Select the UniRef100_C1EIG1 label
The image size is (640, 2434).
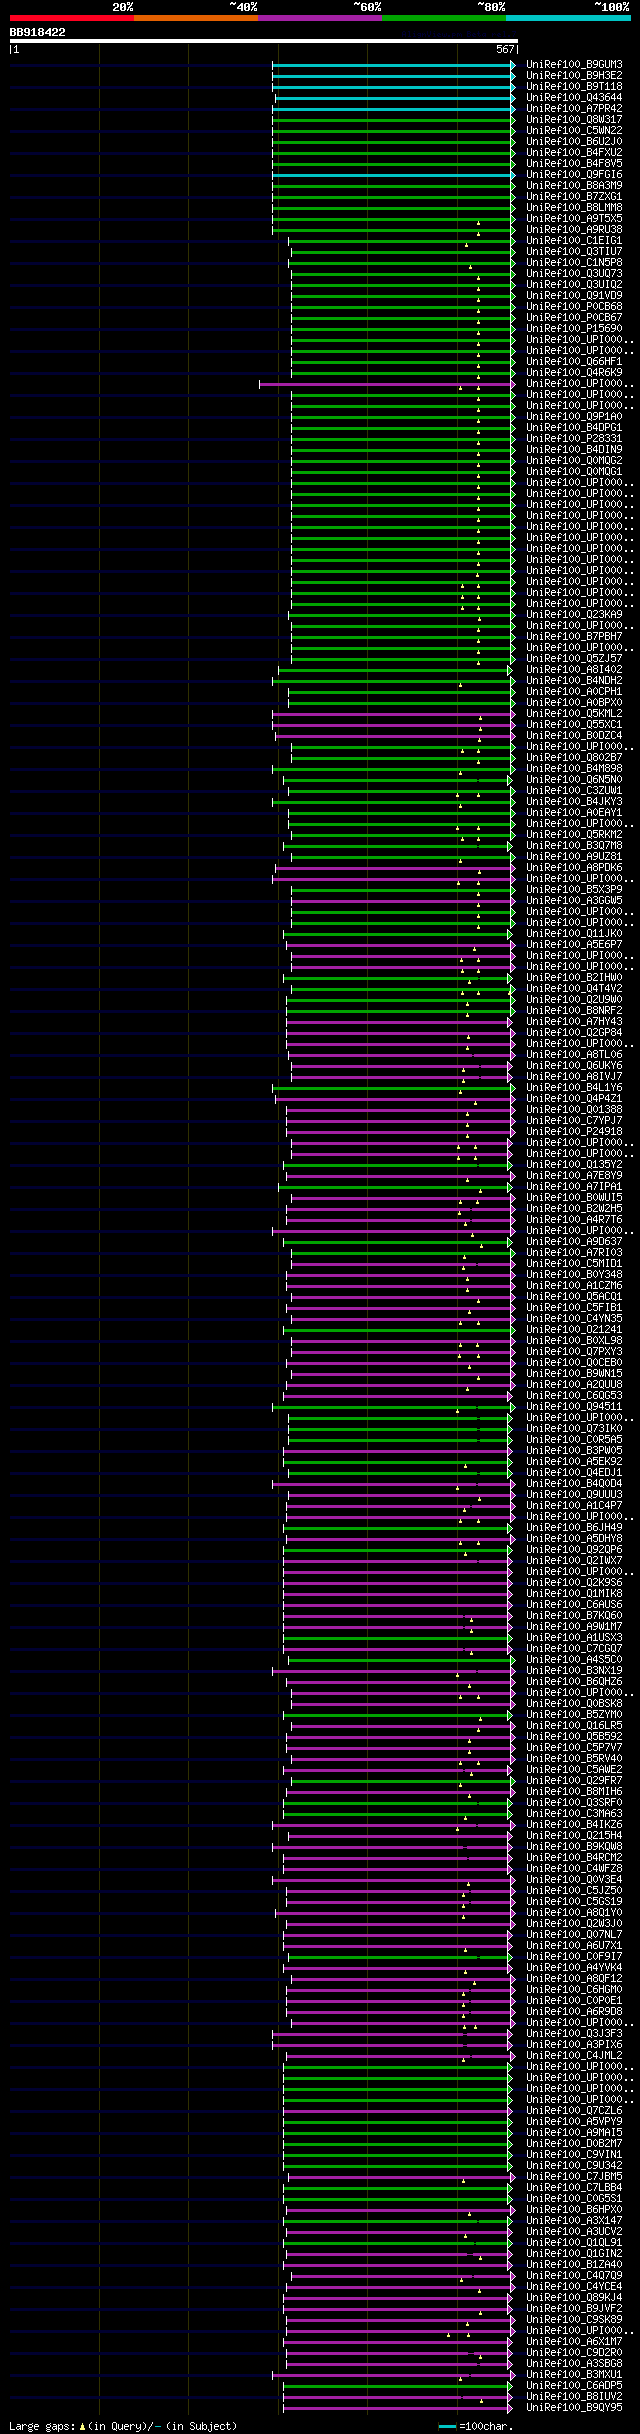[x=574, y=241]
